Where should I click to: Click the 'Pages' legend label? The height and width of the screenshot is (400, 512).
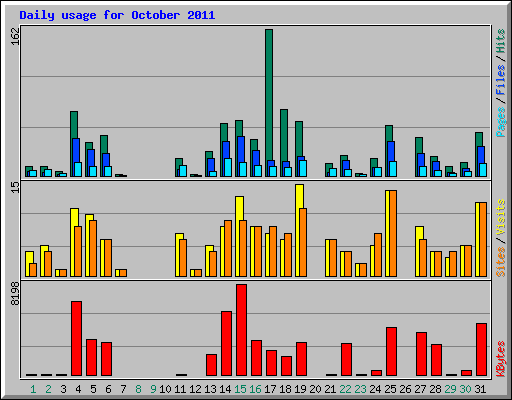[501, 122]
